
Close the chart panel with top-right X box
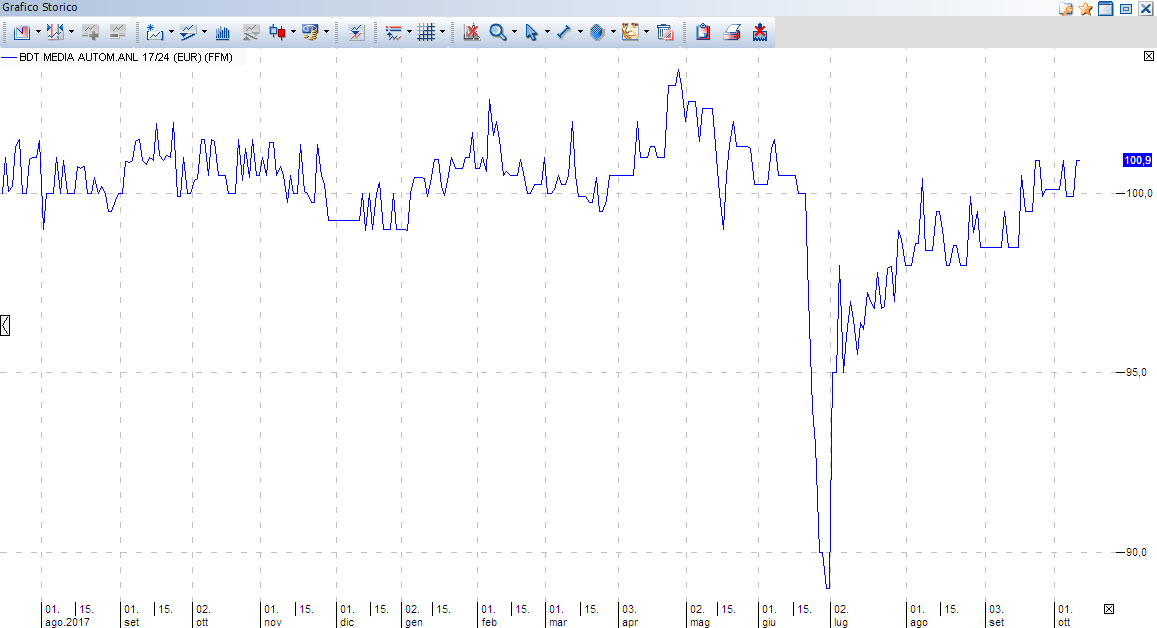point(1148,57)
